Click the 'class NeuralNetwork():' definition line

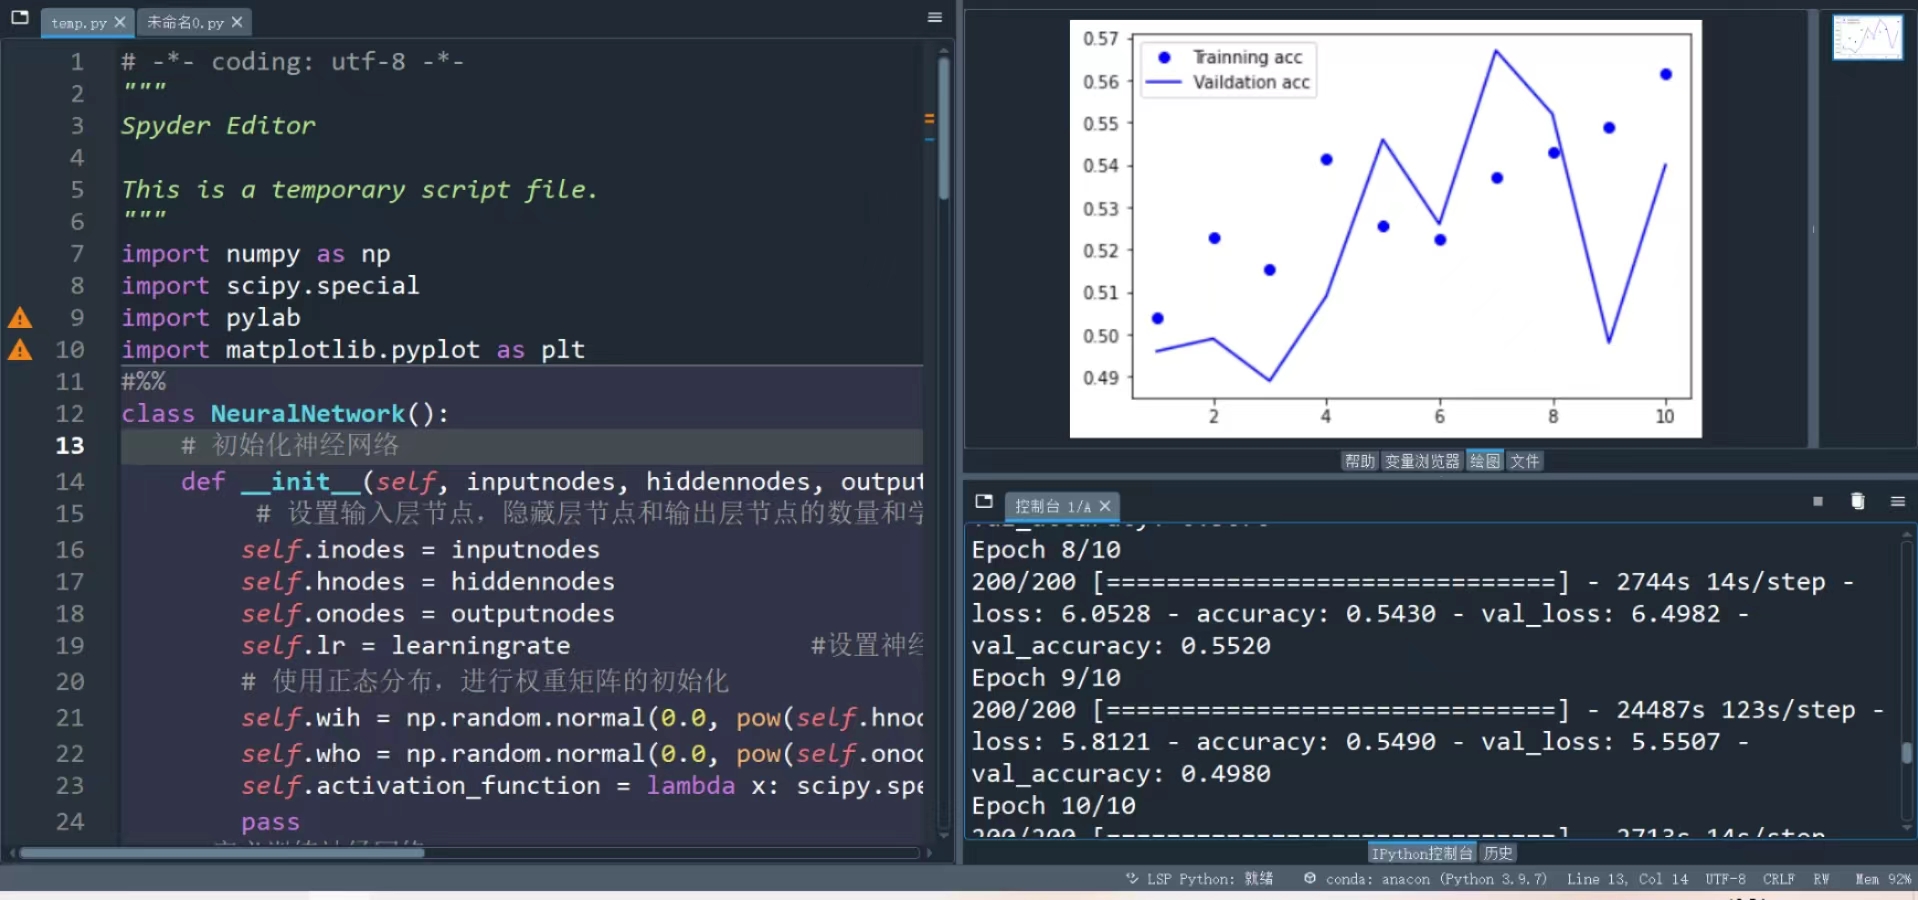pyautogui.click(x=285, y=414)
